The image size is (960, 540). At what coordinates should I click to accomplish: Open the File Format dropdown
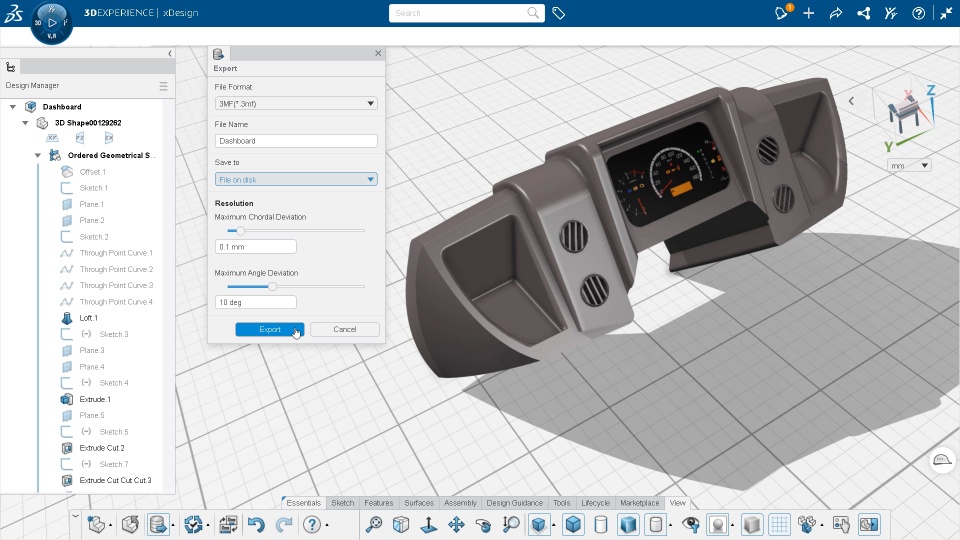pos(296,103)
